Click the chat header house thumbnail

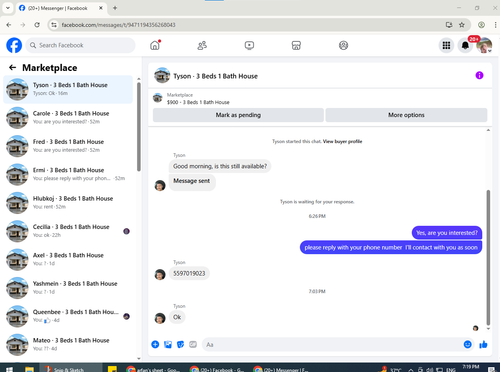click(162, 75)
